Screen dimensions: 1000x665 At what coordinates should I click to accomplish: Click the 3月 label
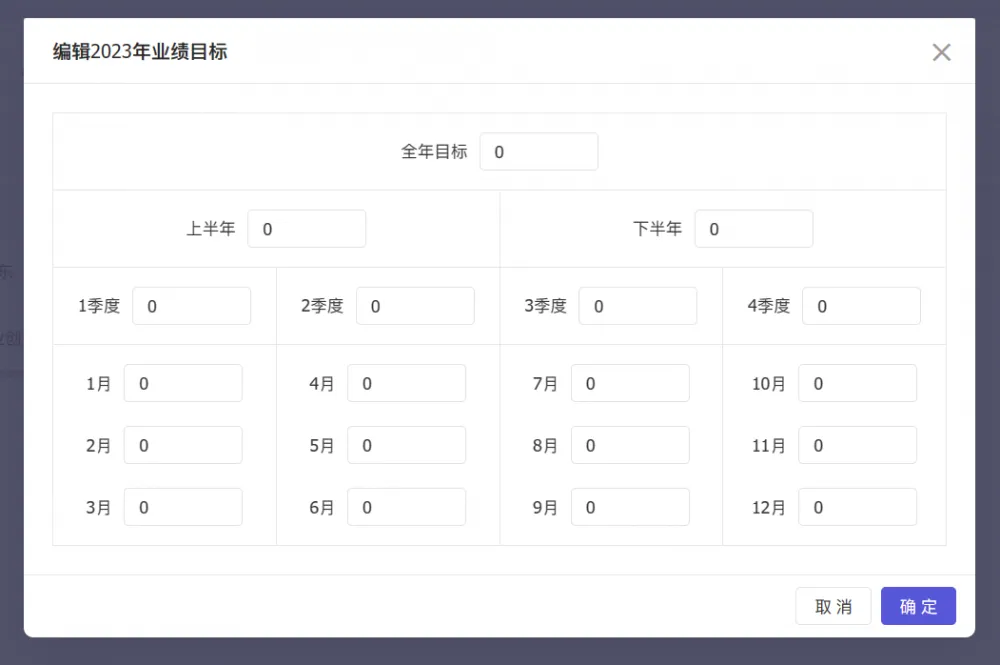[99, 508]
